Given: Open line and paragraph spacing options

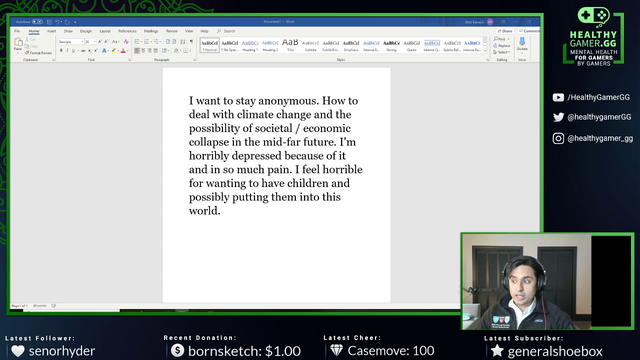Looking at the screenshot, I should pos(165,51).
